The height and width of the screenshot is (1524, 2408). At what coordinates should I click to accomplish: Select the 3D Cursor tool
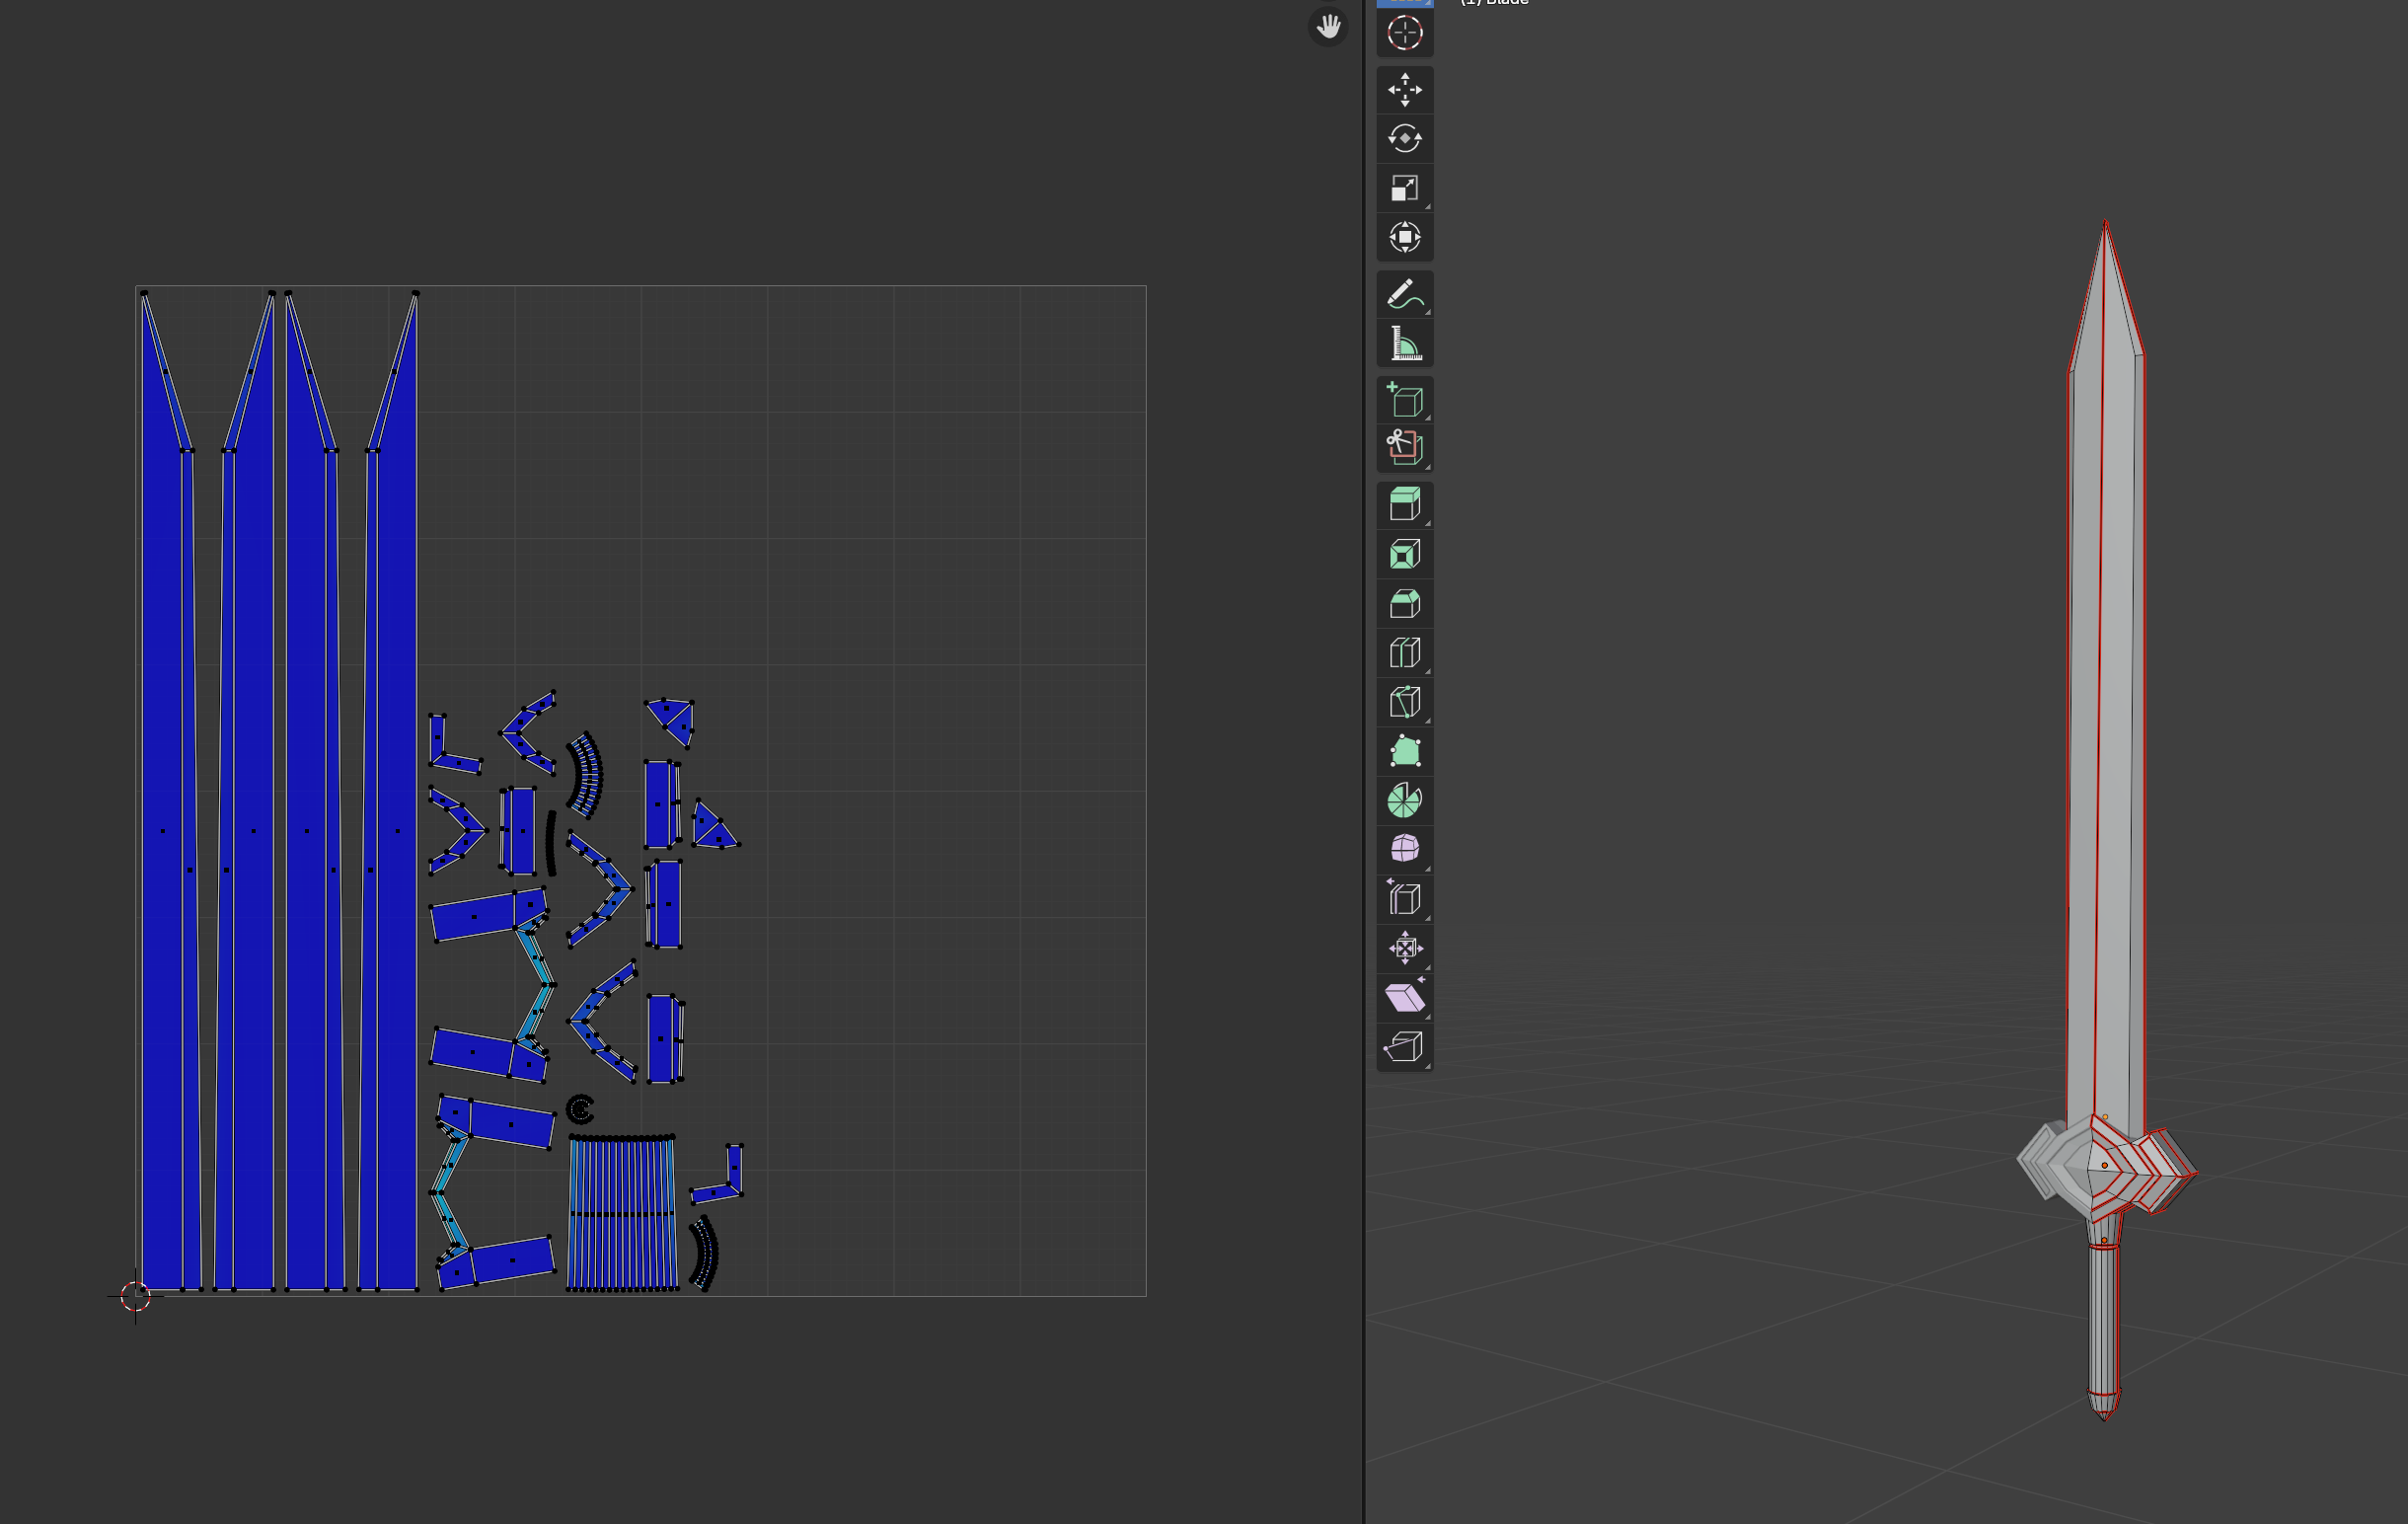click(1404, 33)
